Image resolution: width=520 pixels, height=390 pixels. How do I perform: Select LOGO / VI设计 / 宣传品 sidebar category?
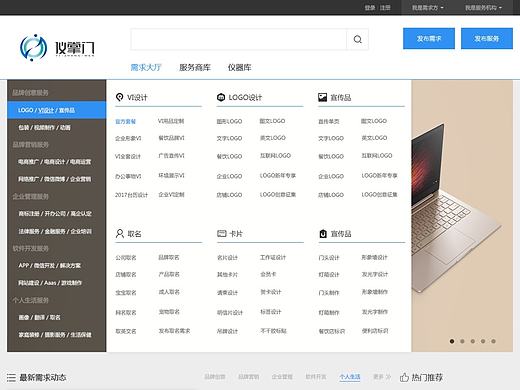tap(57, 110)
